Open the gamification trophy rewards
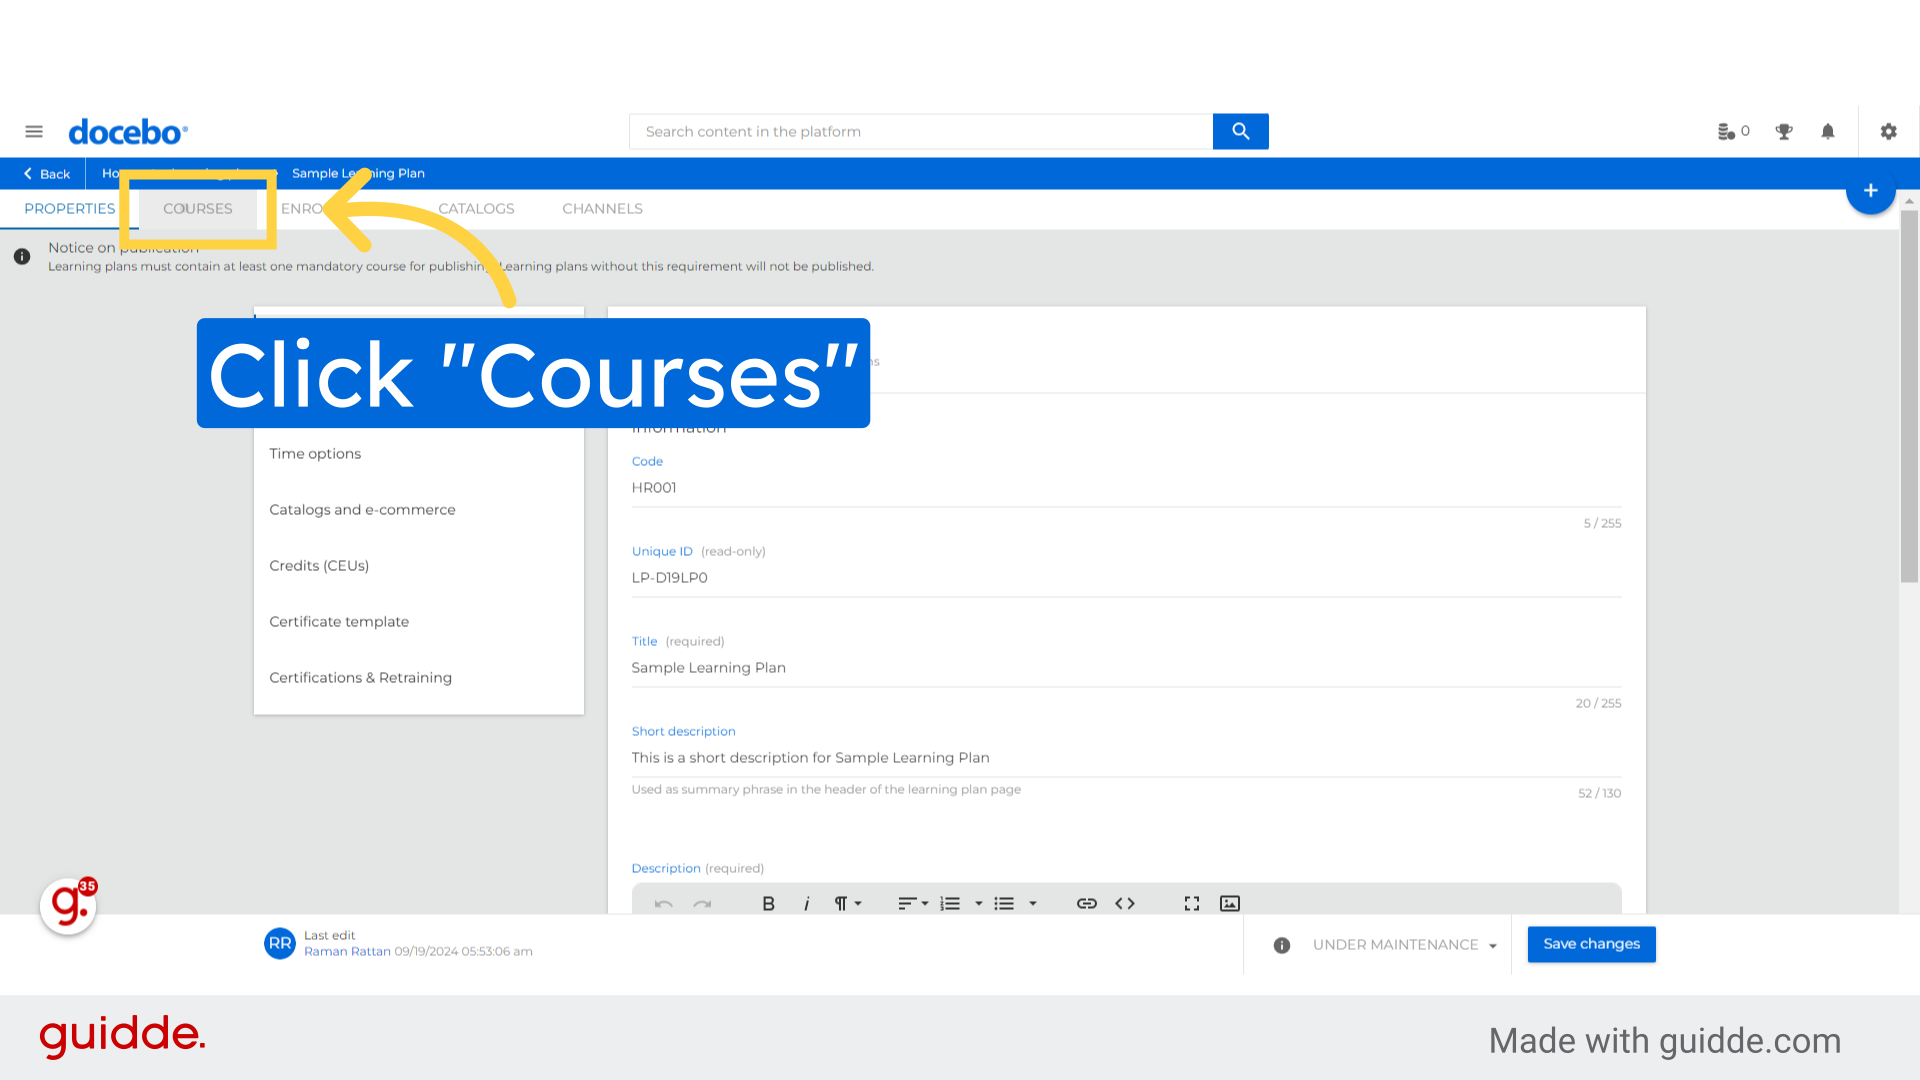 click(1784, 131)
